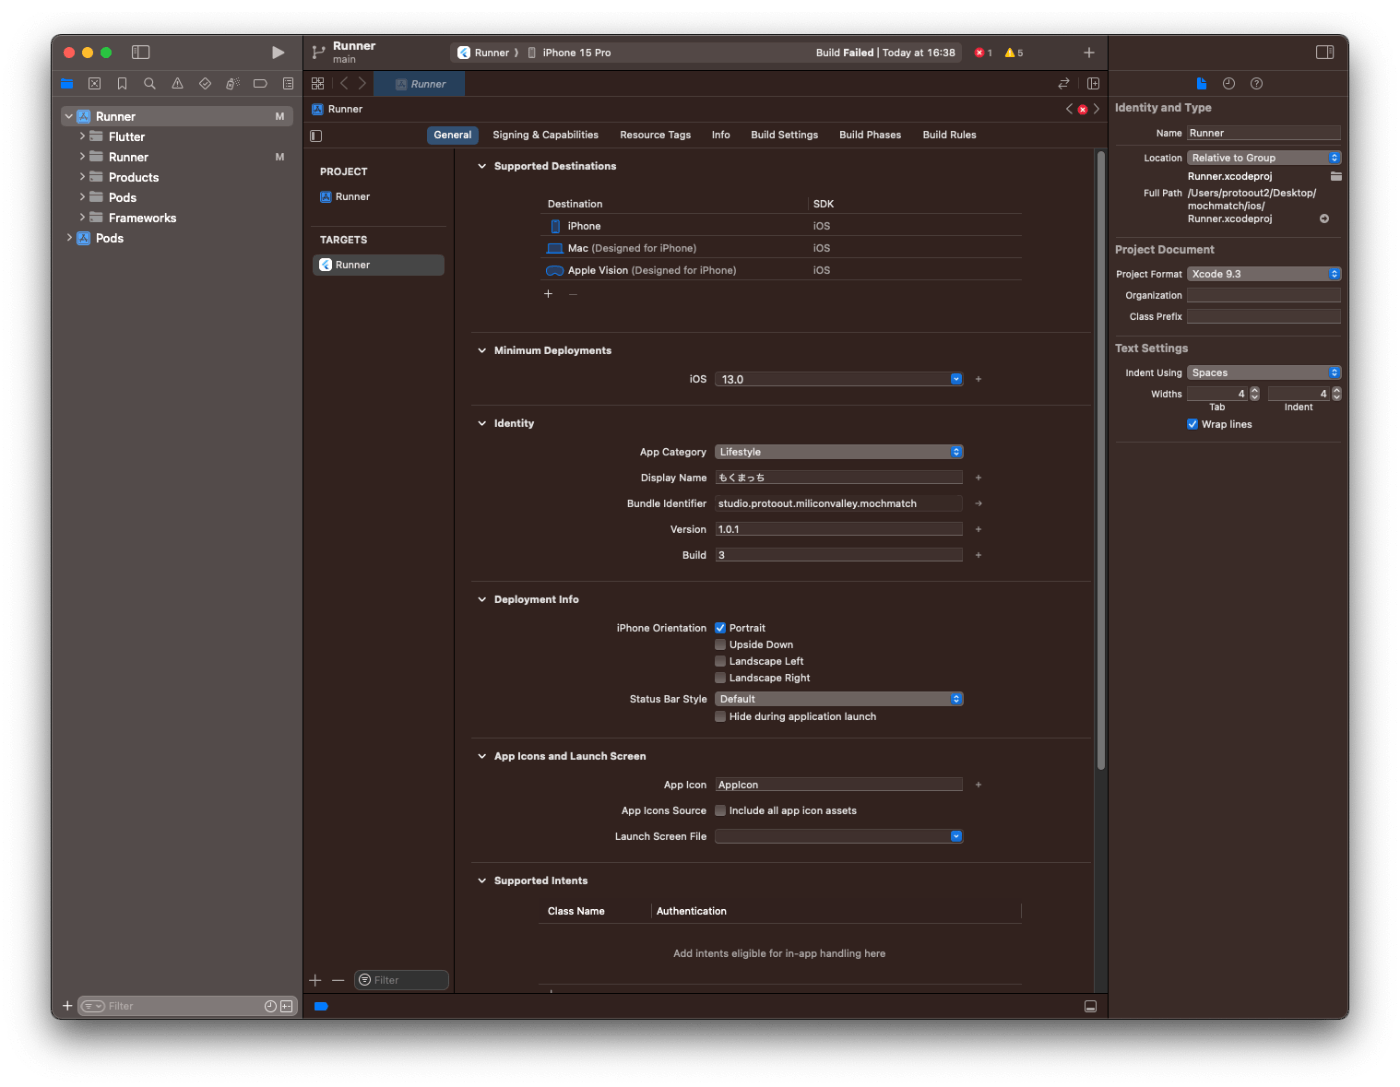
Task: Choose project location folder icon
Action: point(1336,176)
